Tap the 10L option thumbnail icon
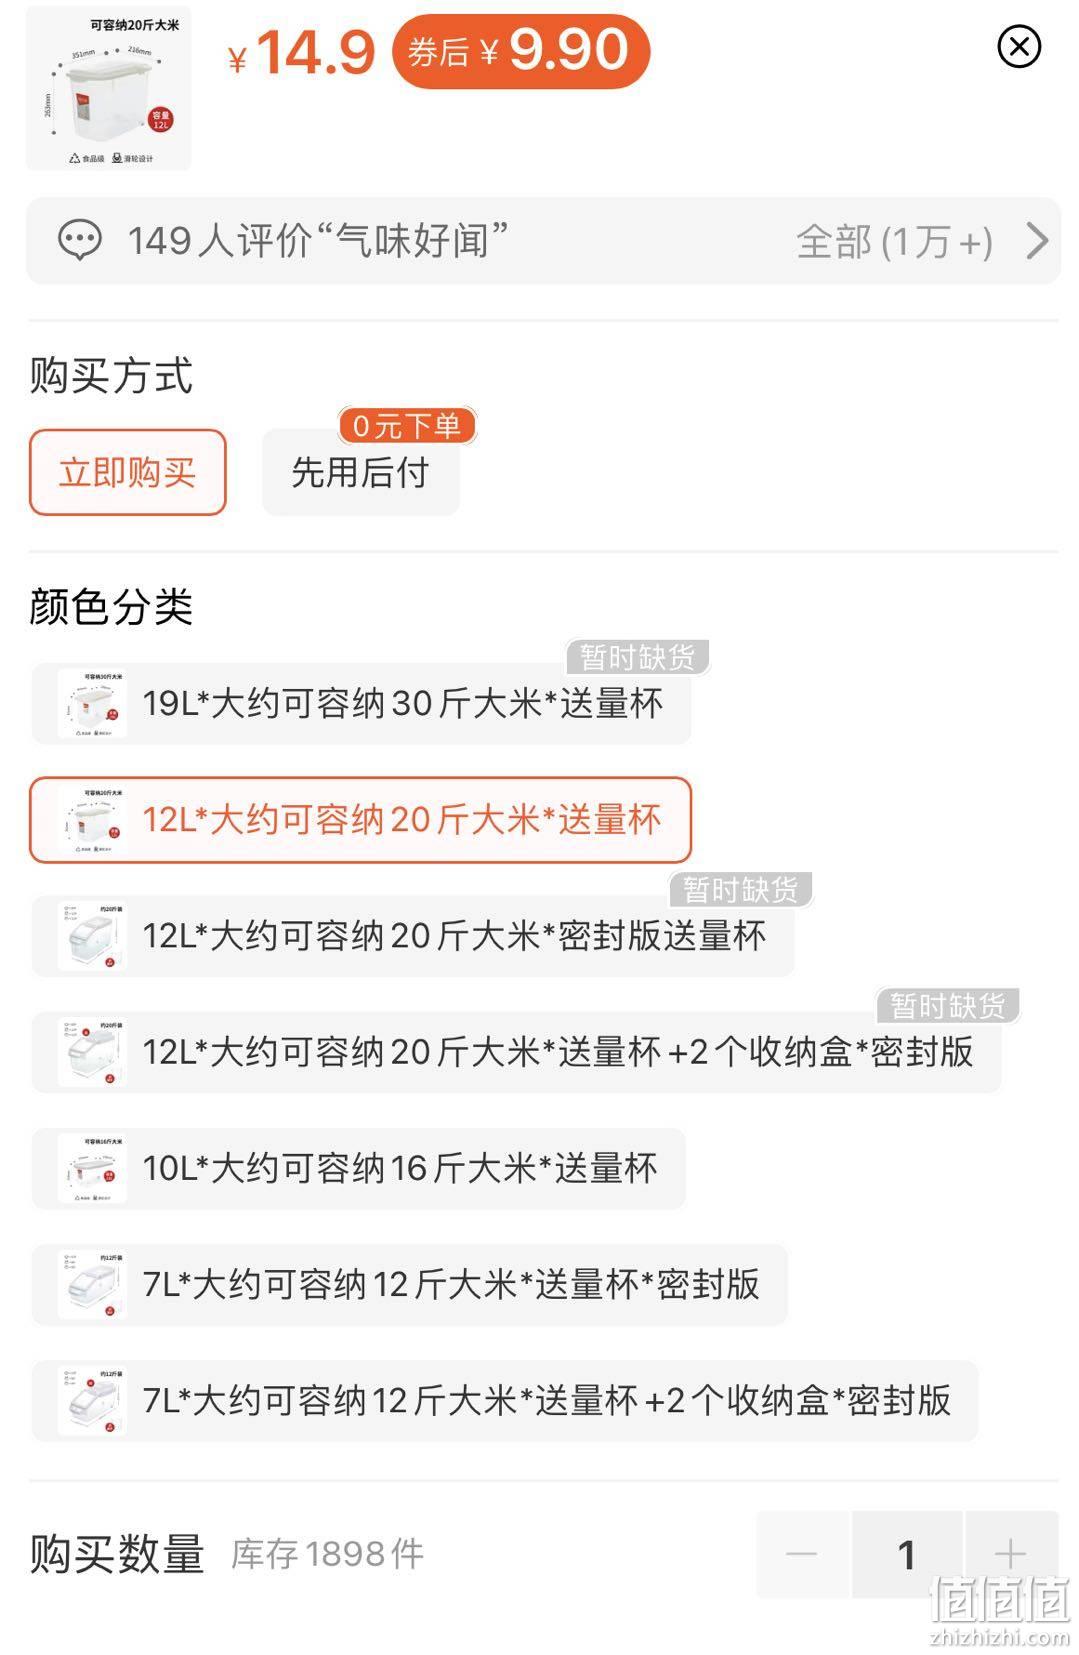Image resolution: width=1079 pixels, height=1655 pixels. [92, 1168]
